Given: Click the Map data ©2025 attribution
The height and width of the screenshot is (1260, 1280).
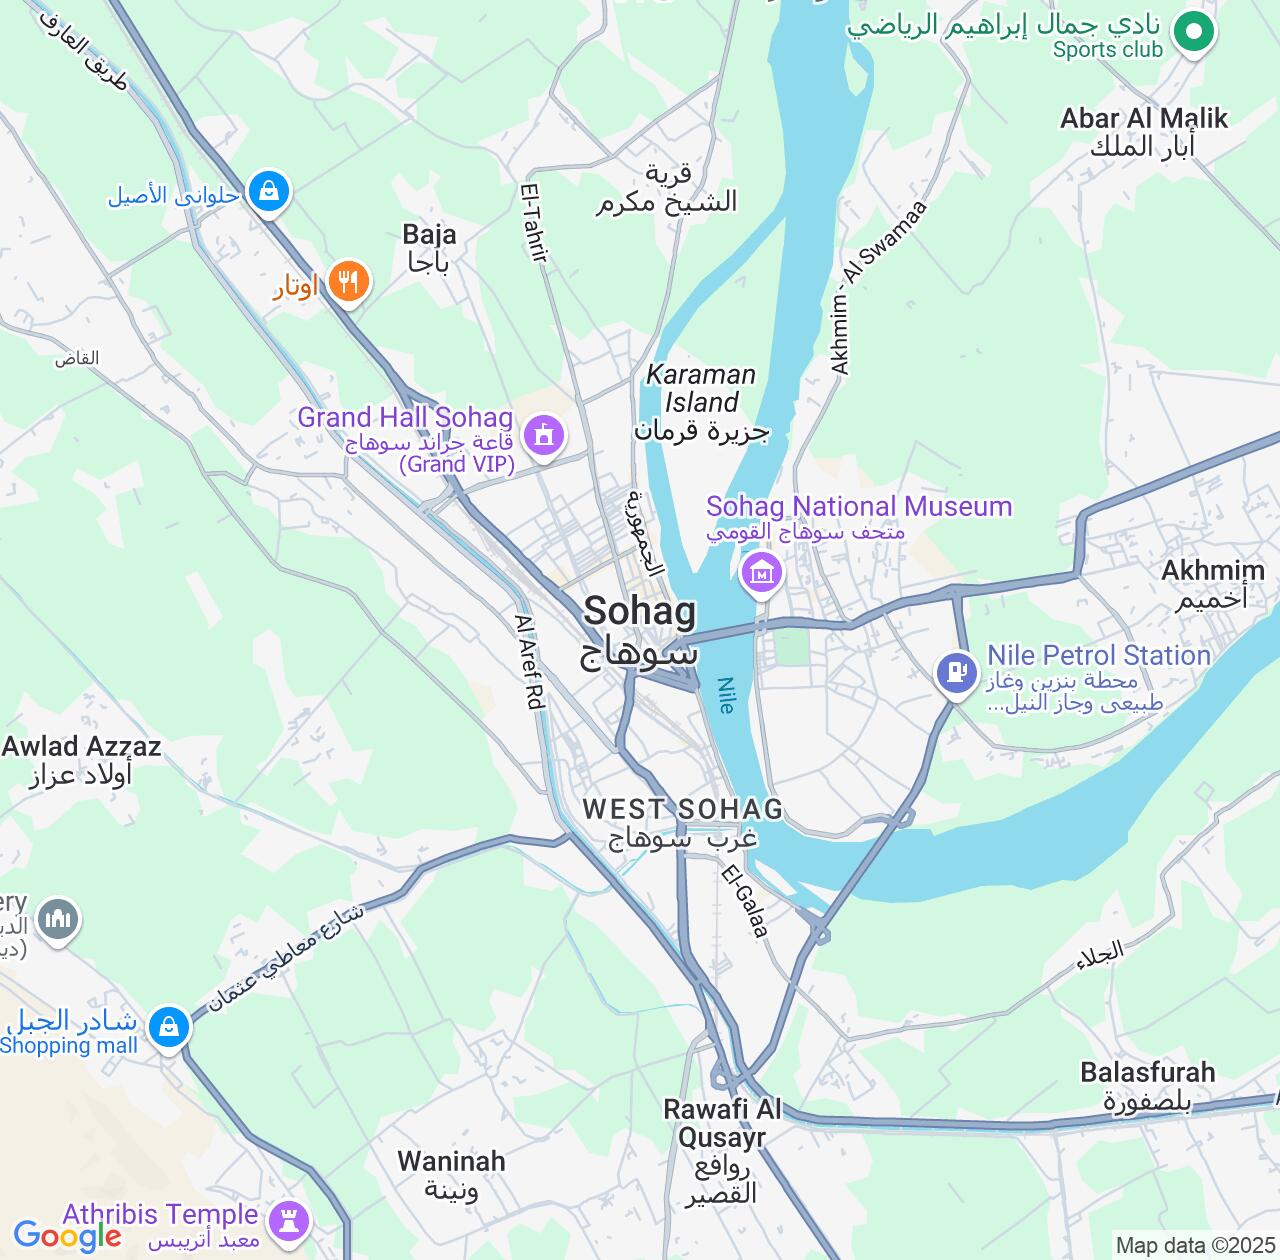Looking at the screenshot, I should [x=1195, y=1246].
